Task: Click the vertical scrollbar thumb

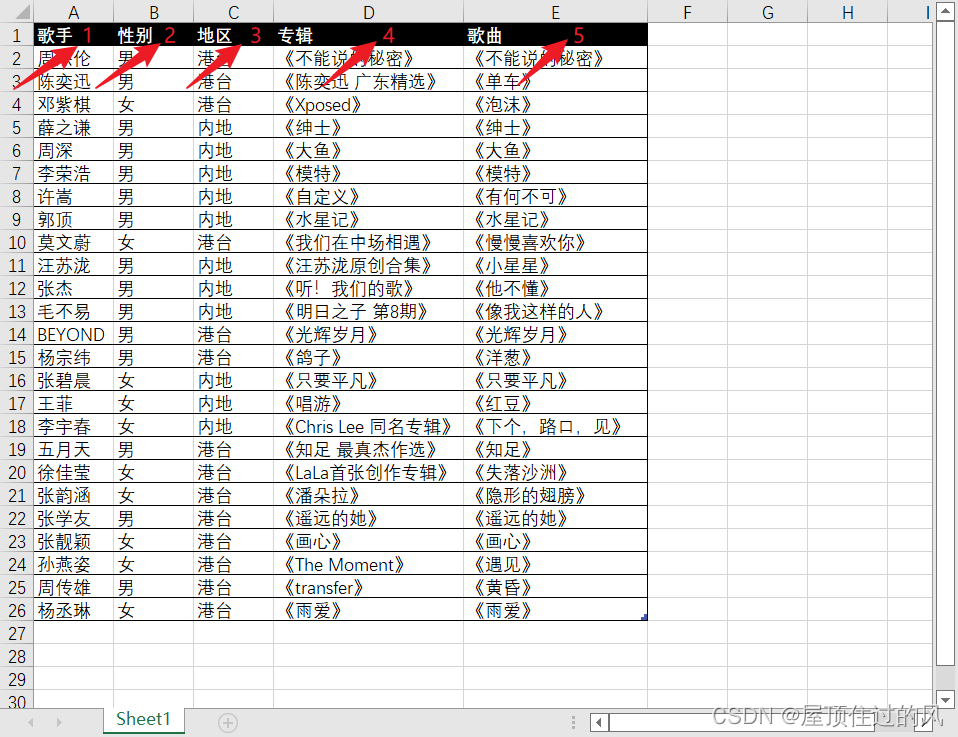Action: point(946,343)
